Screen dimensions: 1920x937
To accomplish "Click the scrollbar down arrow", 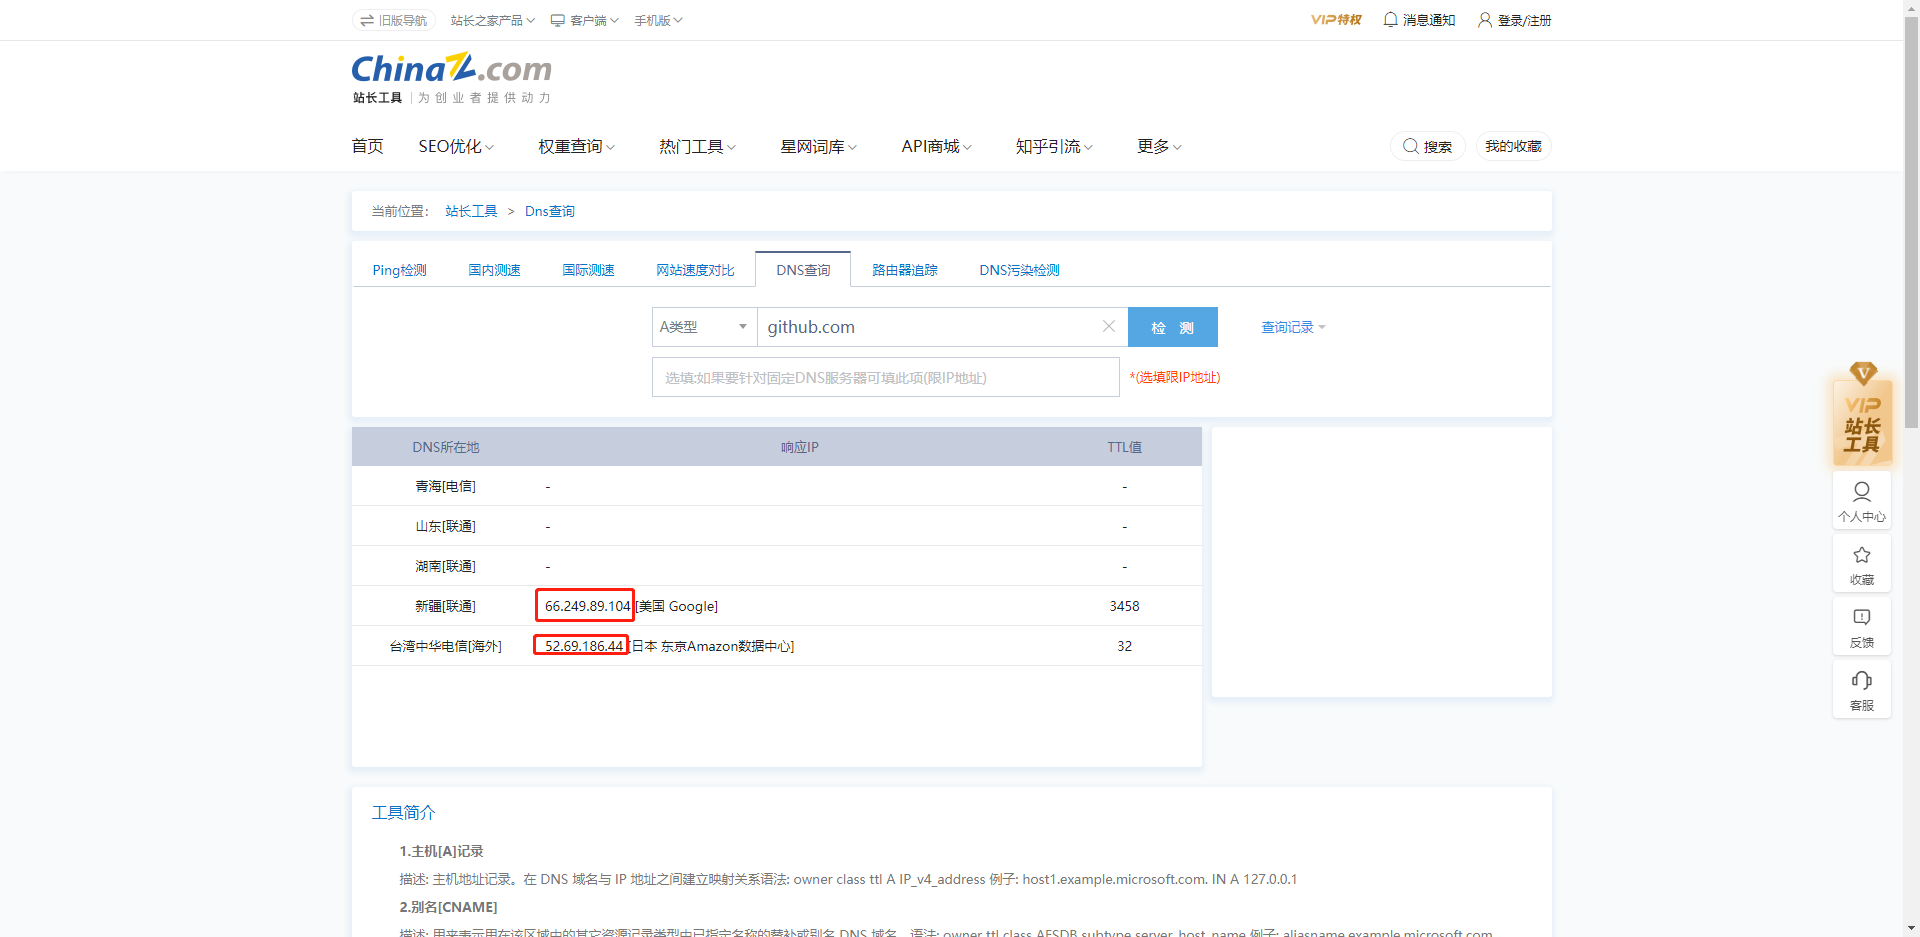I will pyautogui.click(x=1911, y=928).
